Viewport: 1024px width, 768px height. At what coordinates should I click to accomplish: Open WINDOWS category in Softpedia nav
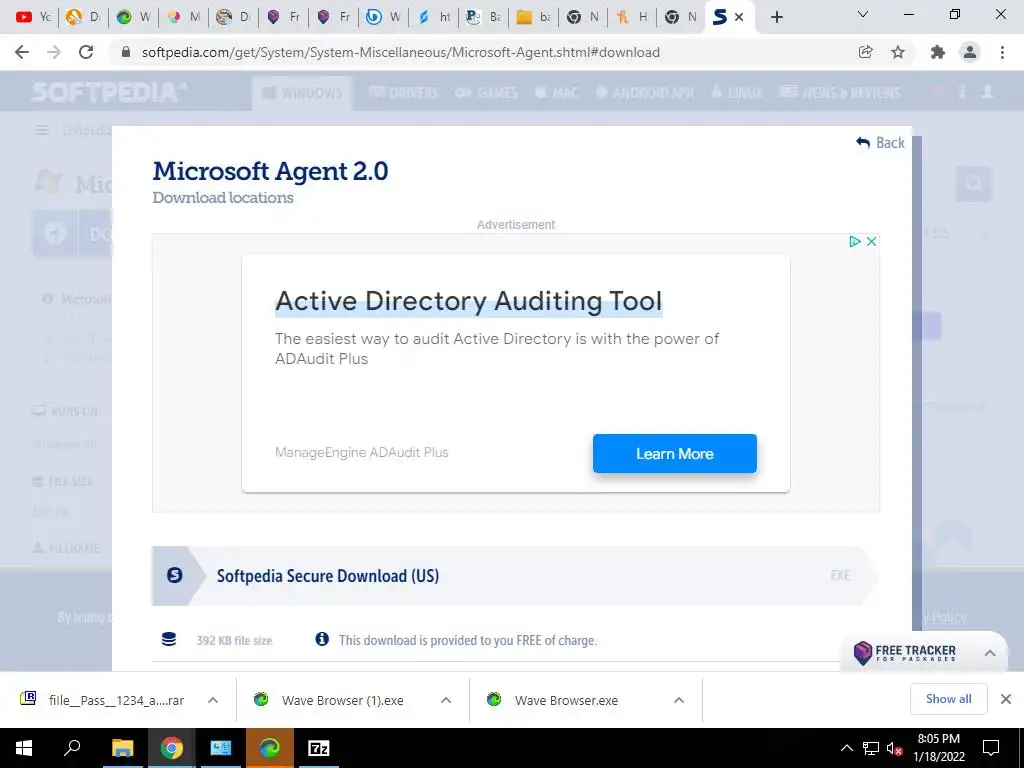click(x=302, y=93)
